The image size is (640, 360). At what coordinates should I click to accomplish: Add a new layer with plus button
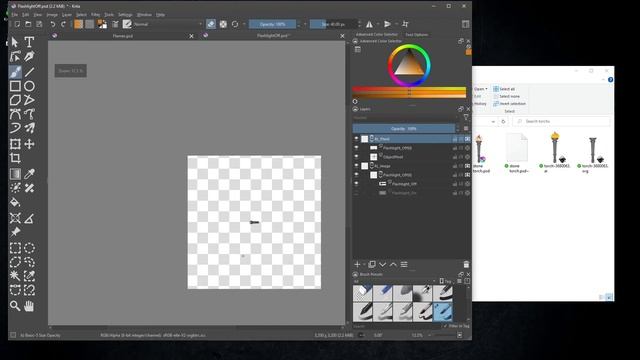[x=357, y=264]
